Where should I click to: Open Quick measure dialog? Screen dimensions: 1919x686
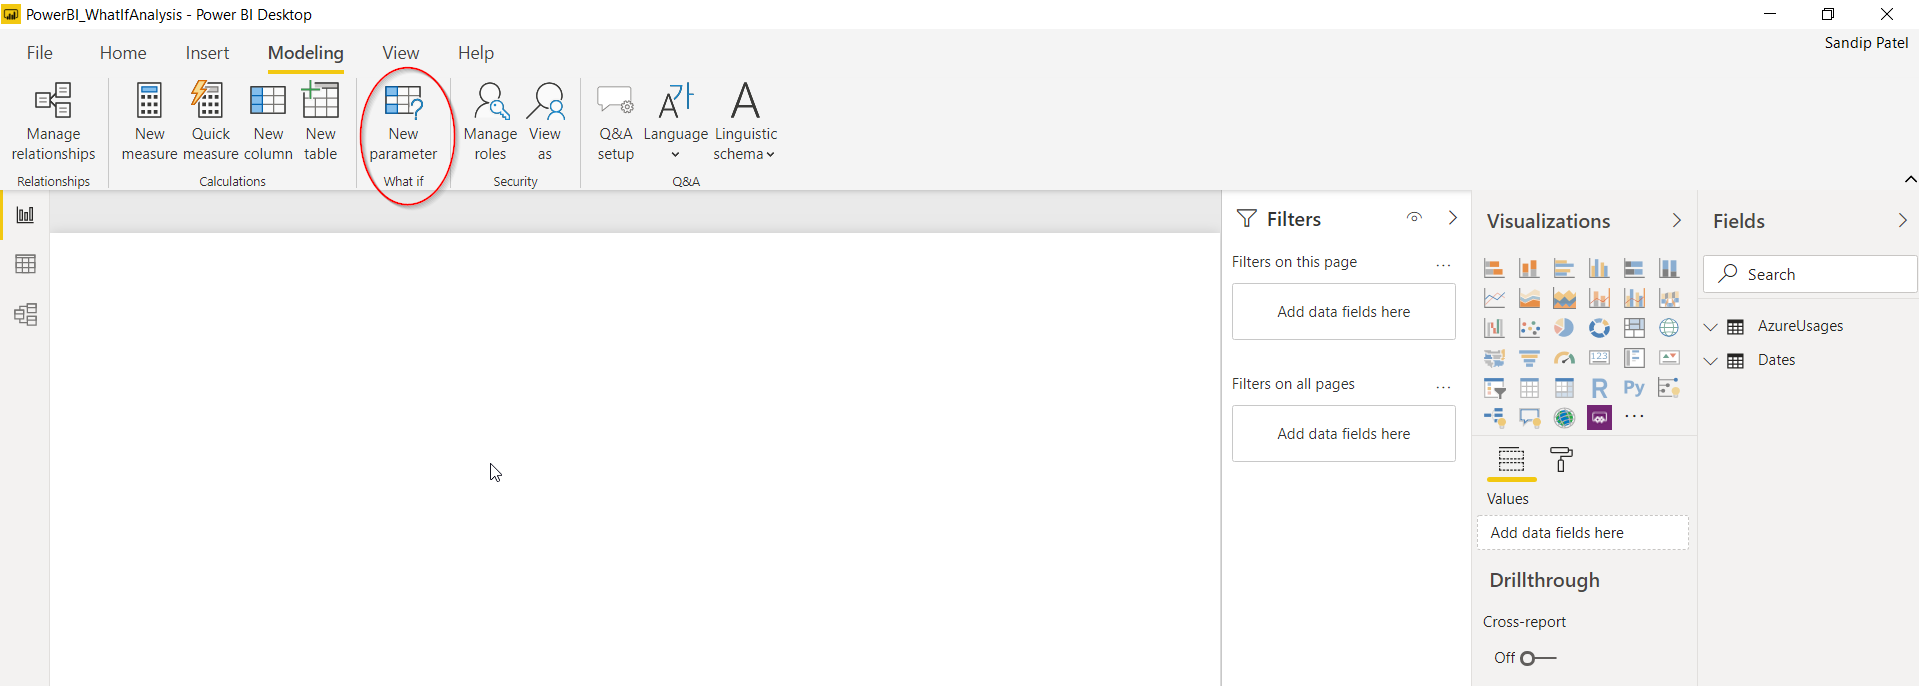pos(211,122)
